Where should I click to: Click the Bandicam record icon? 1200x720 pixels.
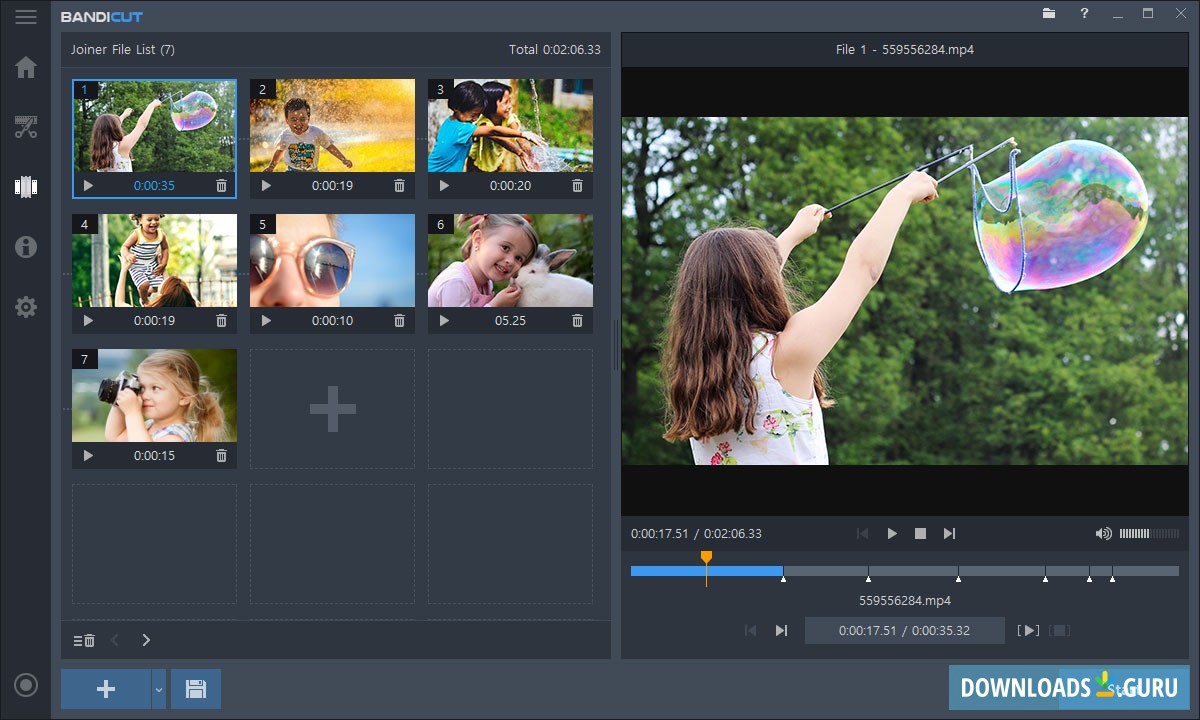pyautogui.click(x=26, y=685)
